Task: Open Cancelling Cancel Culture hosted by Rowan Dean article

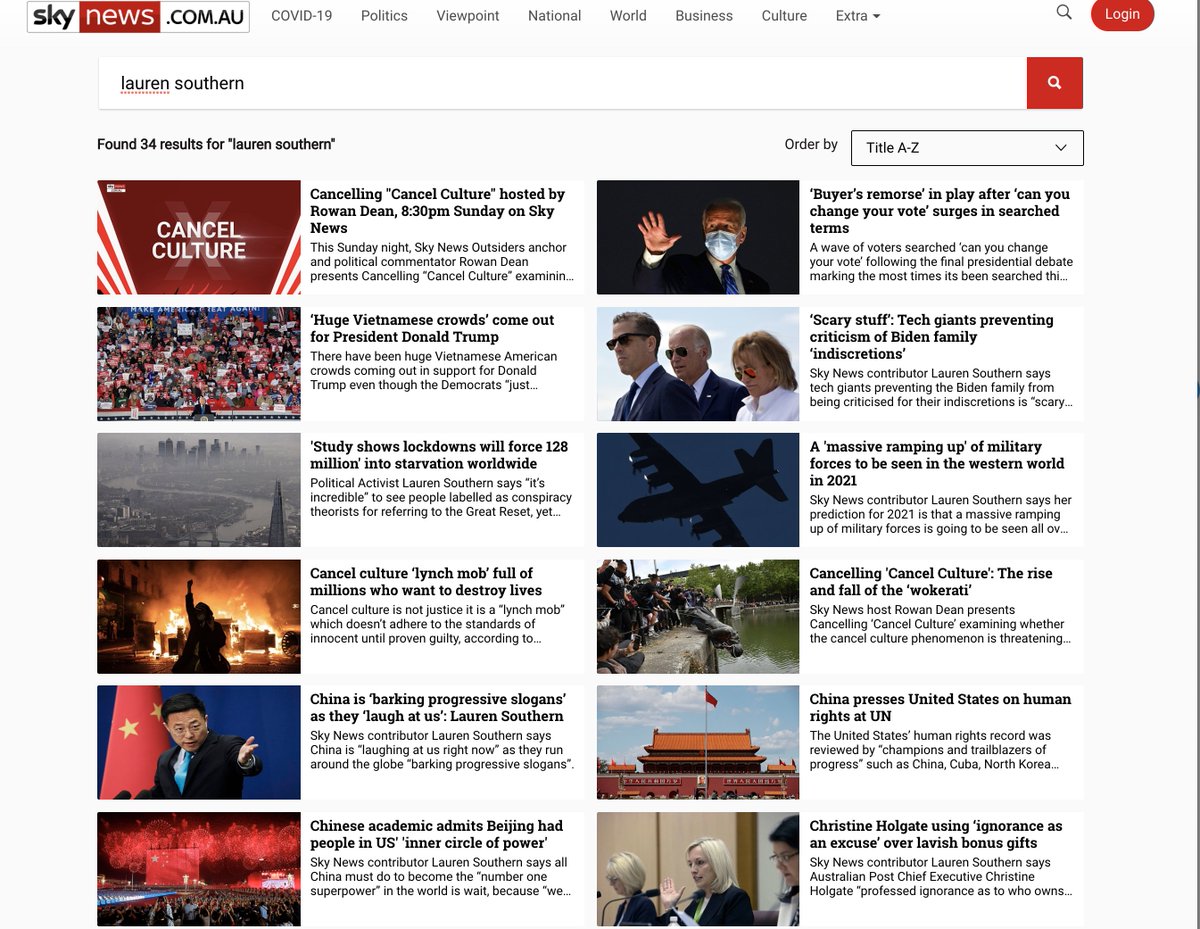Action: 437,211
